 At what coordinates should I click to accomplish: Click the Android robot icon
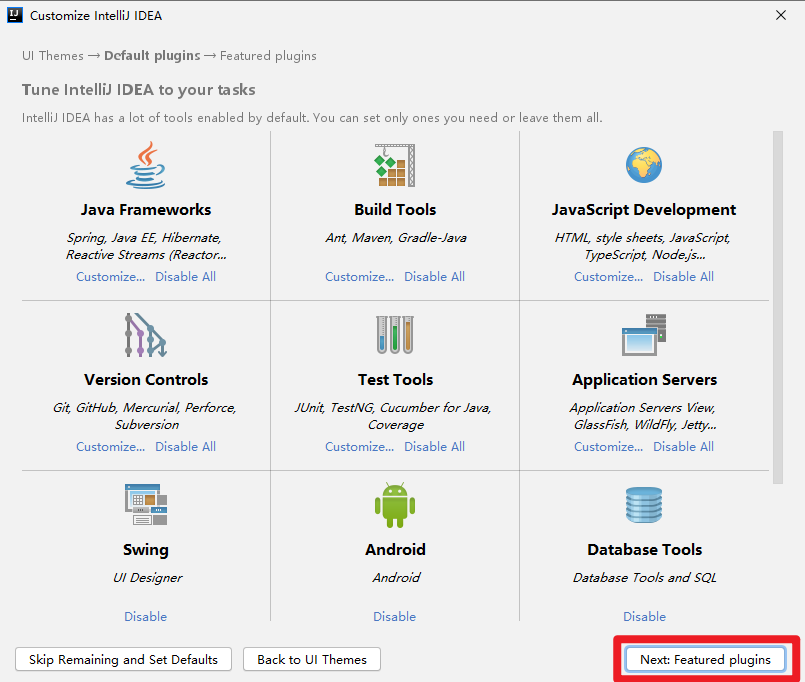395,505
